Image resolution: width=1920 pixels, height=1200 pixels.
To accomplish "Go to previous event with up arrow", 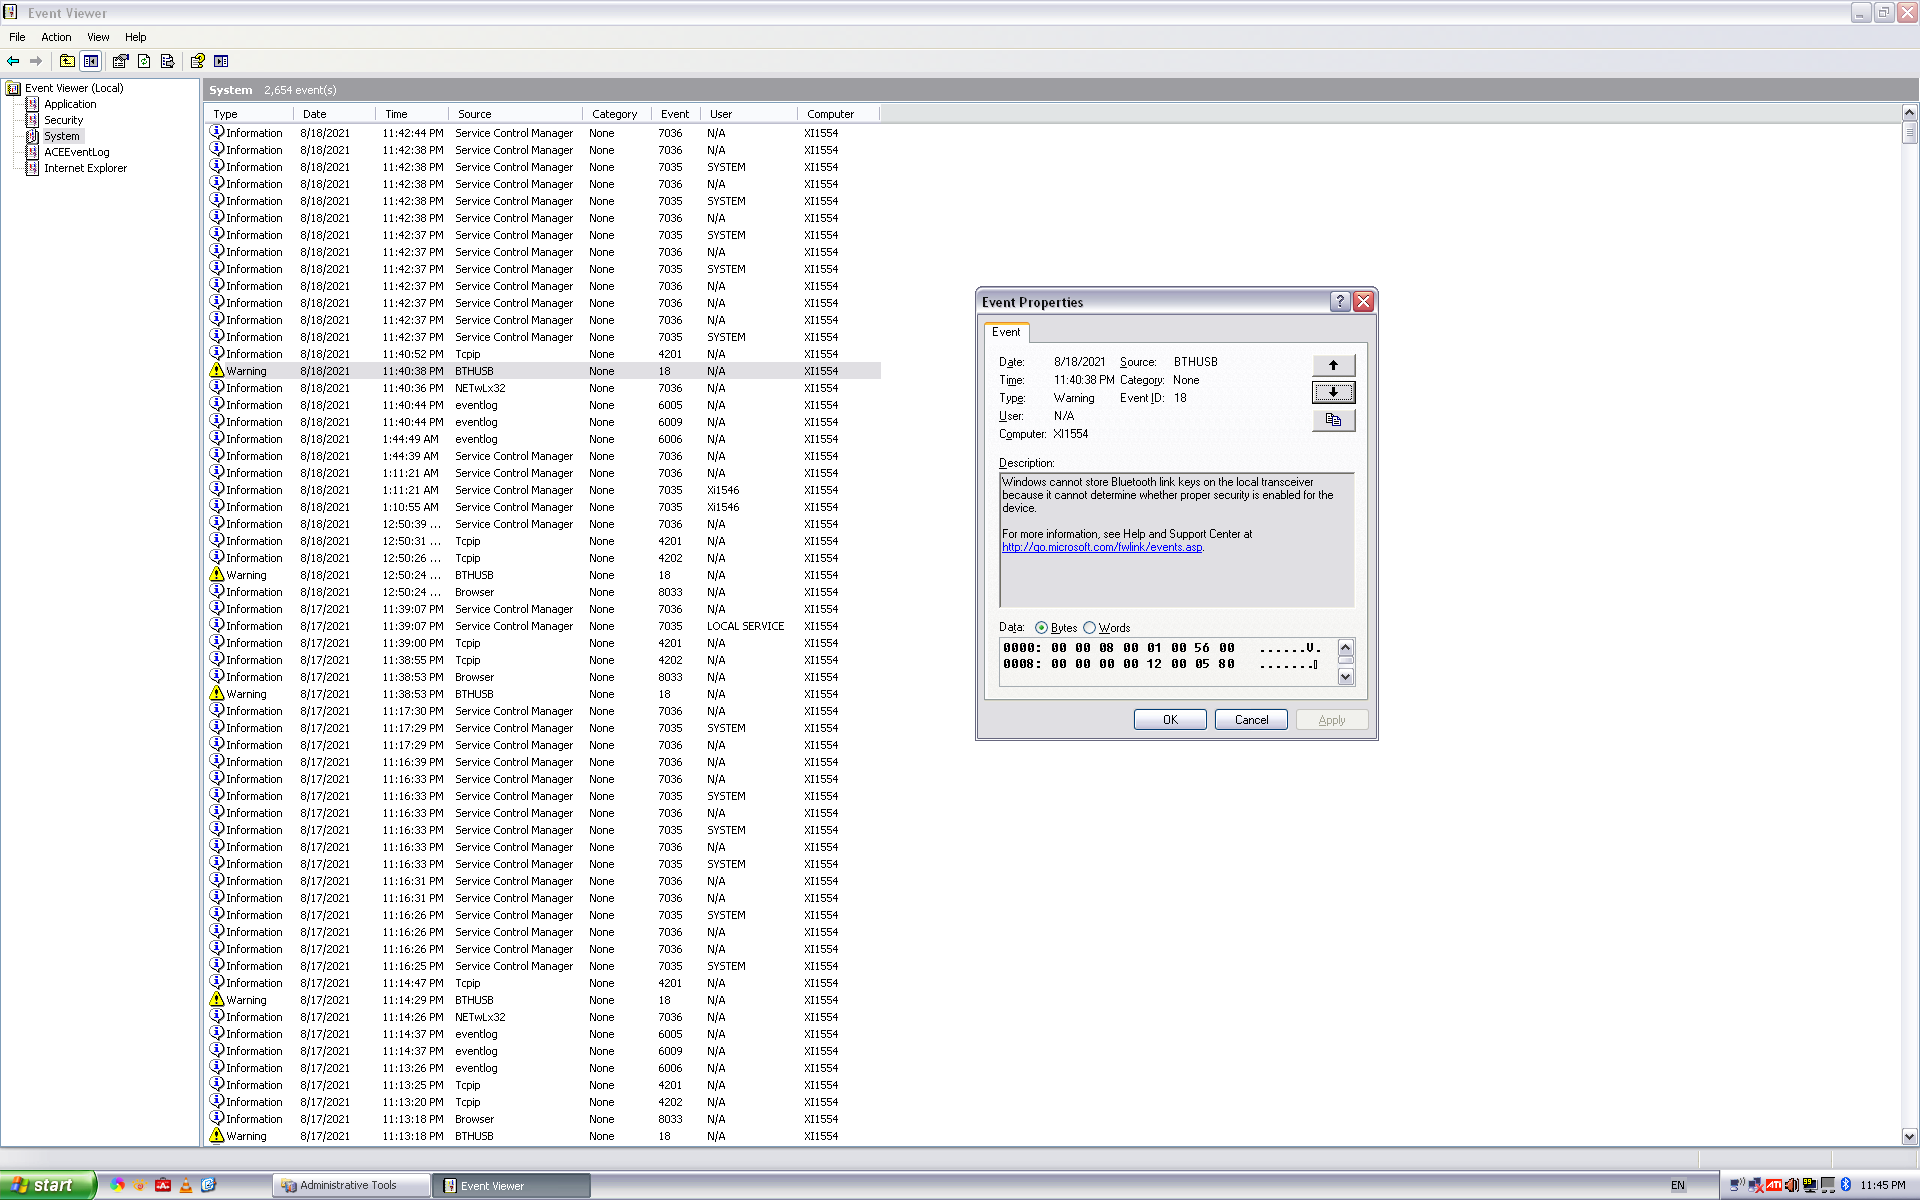I will pyautogui.click(x=1333, y=365).
